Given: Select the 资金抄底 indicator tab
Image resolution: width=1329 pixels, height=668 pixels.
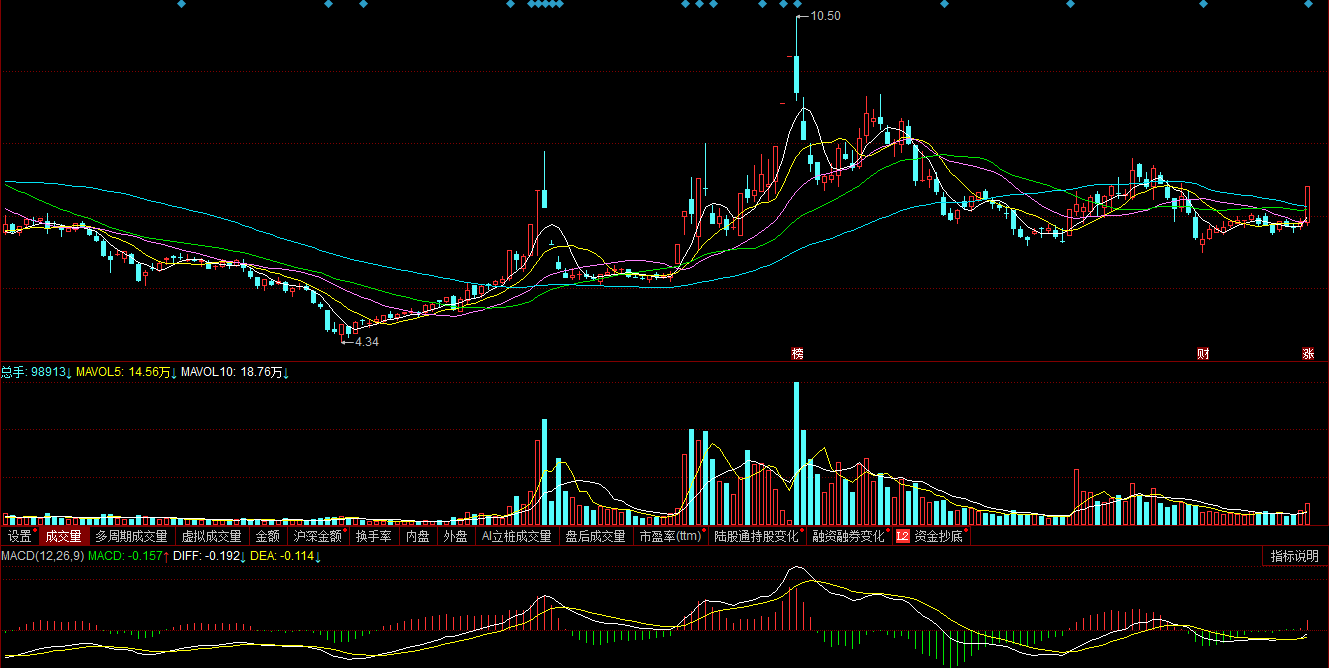Looking at the screenshot, I should 938,537.
